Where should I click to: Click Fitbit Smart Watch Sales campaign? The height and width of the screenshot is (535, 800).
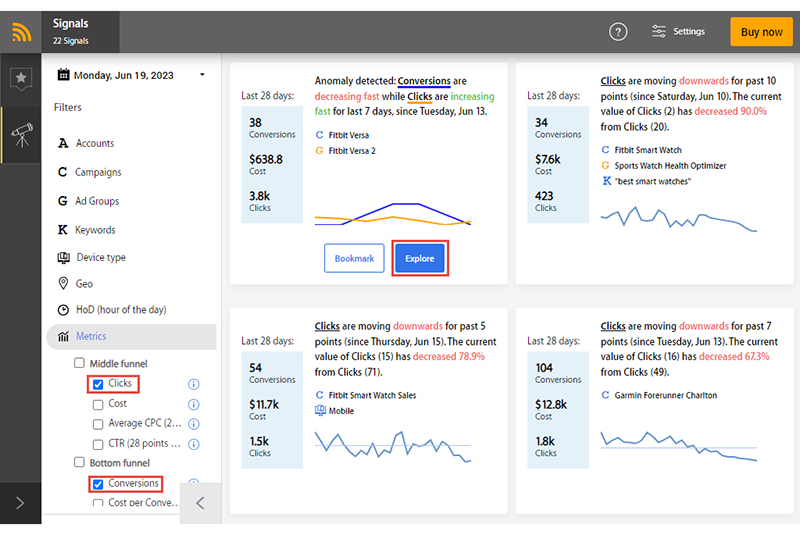point(372,395)
